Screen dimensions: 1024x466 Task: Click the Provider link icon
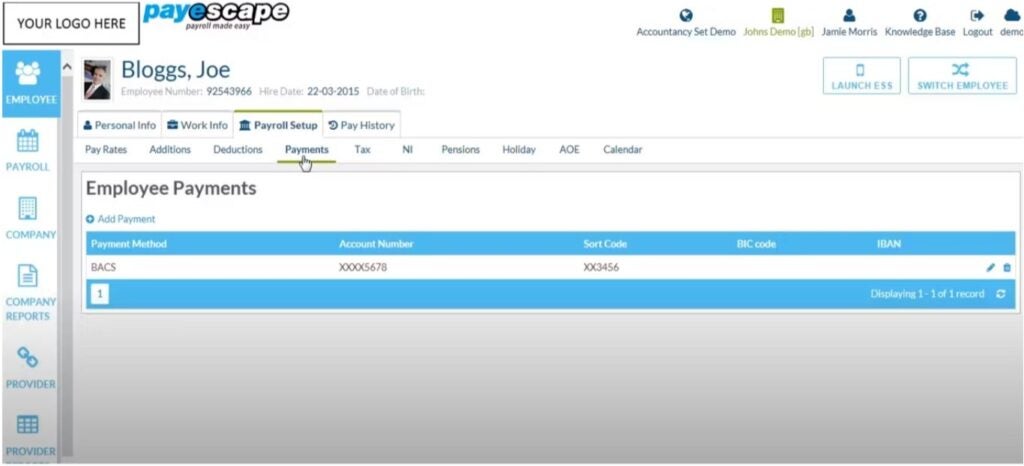(28, 358)
